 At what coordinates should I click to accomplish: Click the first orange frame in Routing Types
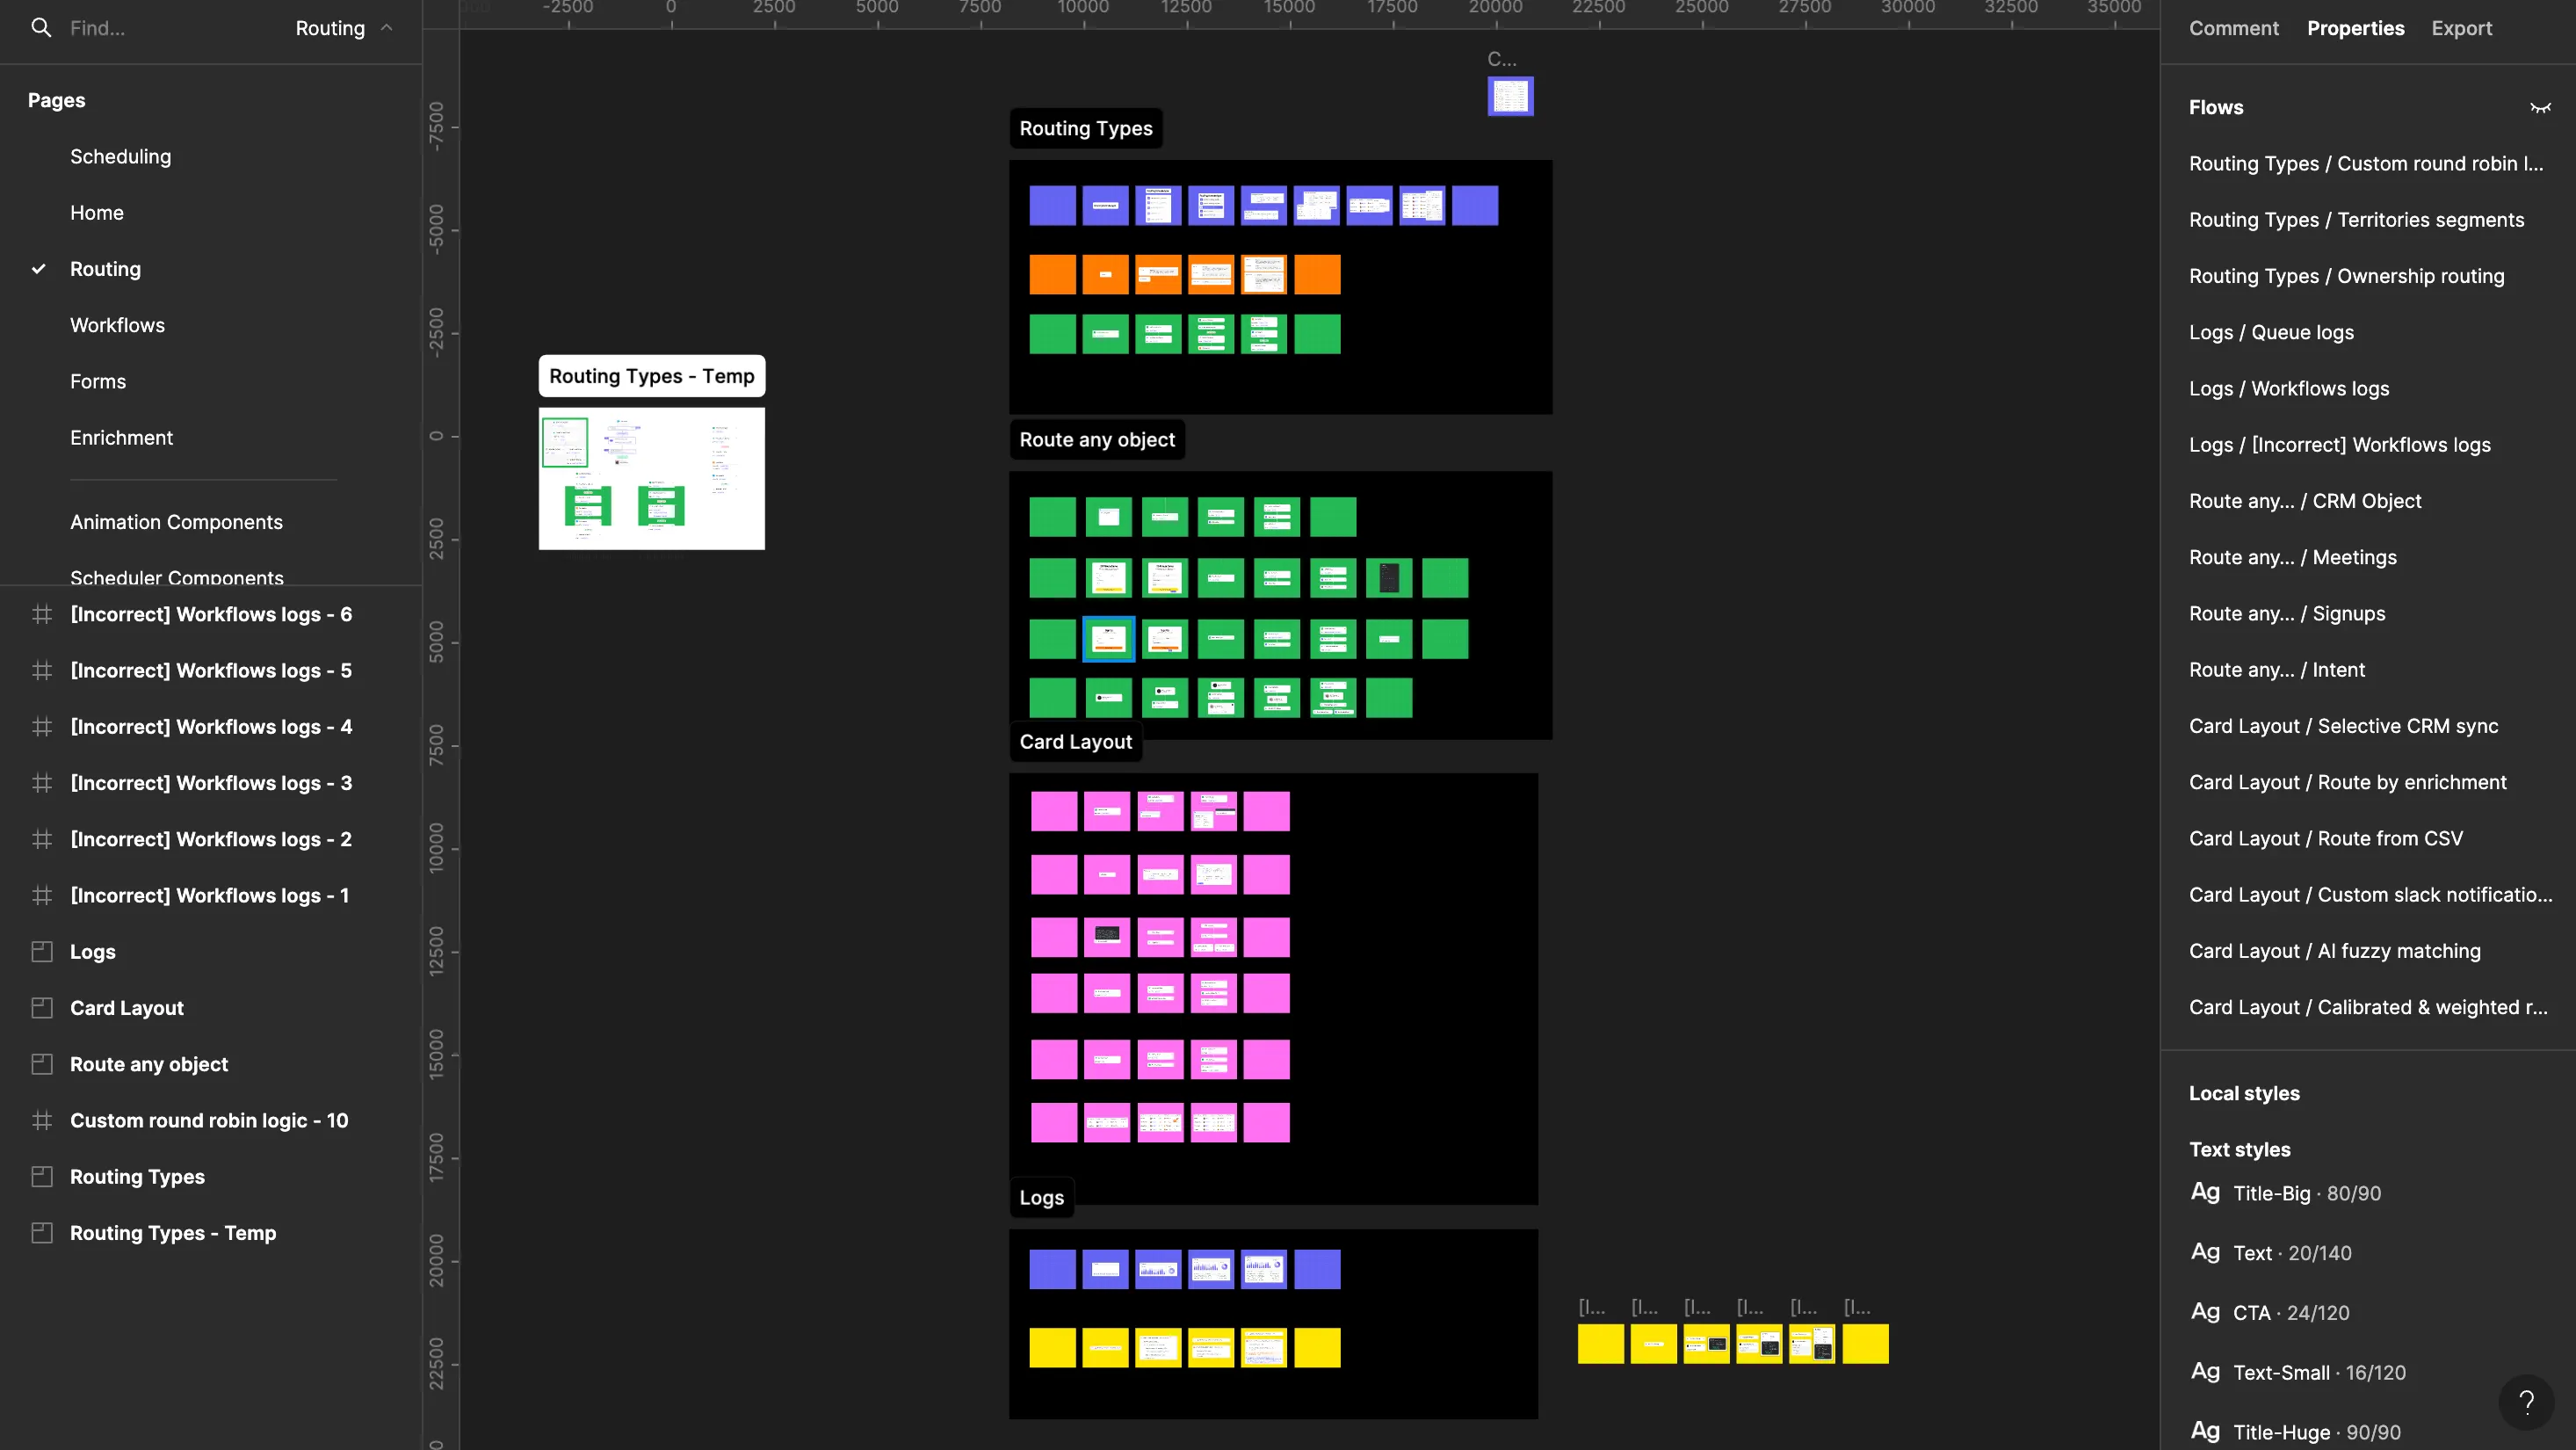[1052, 274]
